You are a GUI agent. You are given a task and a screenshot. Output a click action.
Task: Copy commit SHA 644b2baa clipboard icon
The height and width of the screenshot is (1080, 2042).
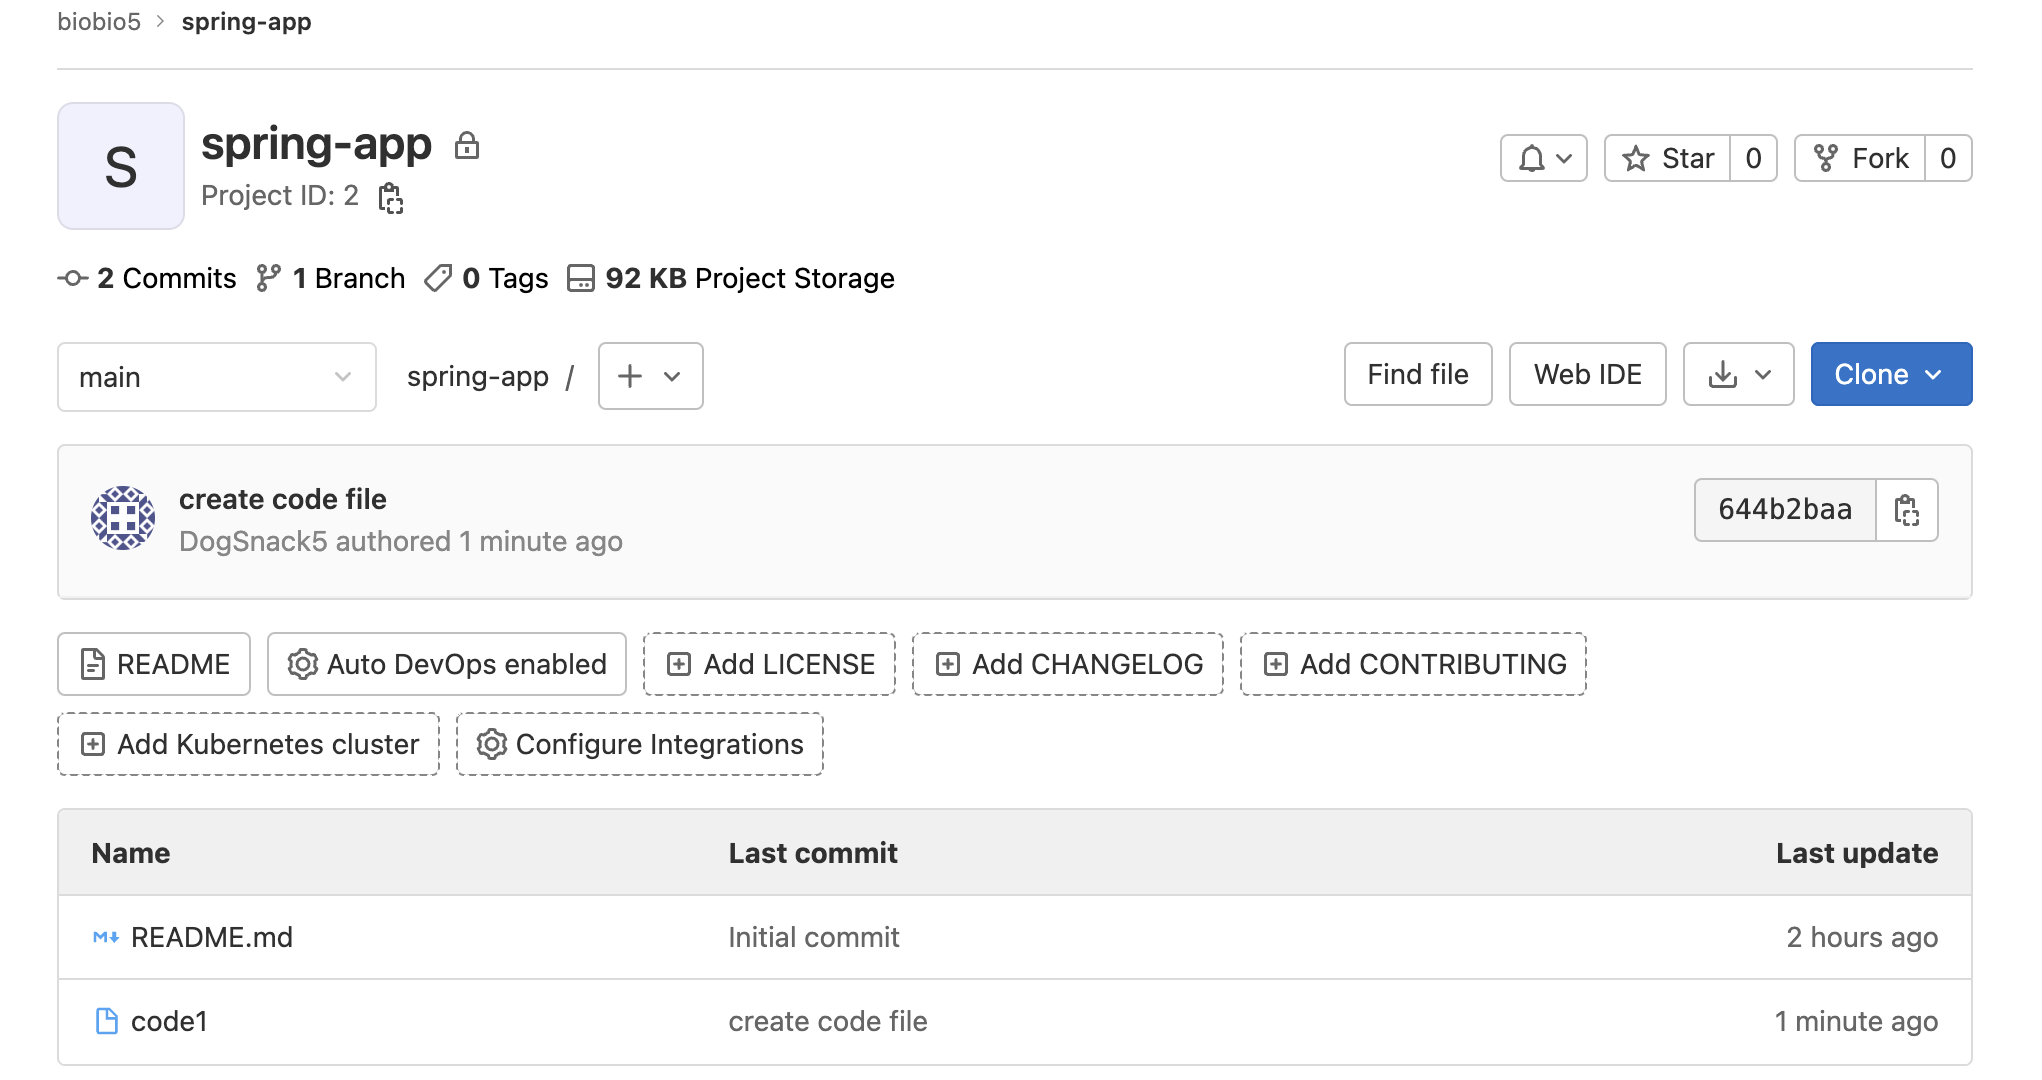point(1906,510)
